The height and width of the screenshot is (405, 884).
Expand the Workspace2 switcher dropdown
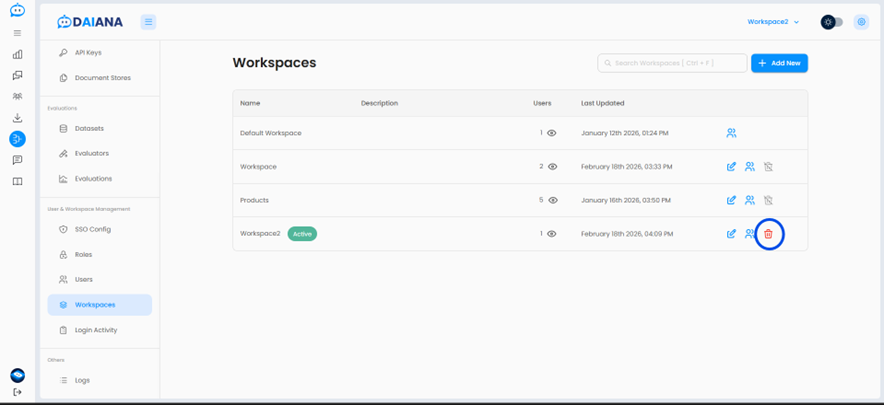click(773, 22)
